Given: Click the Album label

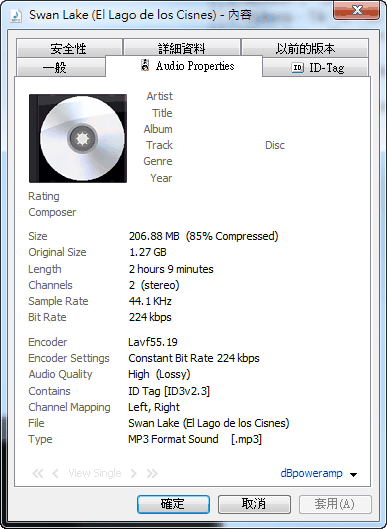Looking at the screenshot, I should coord(158,129).
